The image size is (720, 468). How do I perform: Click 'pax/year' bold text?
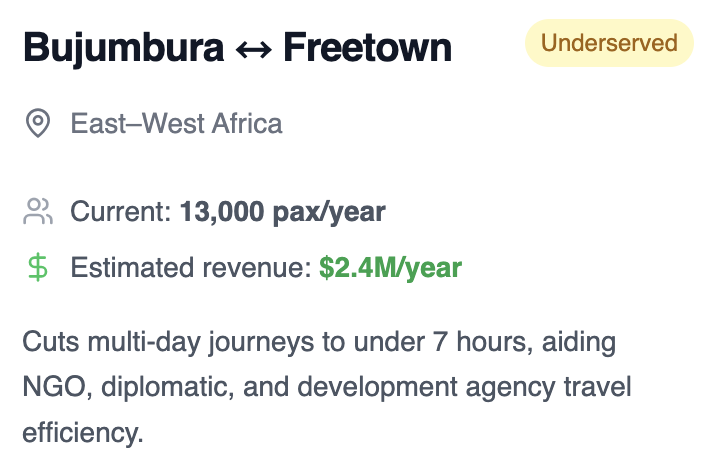pos(329,213)
